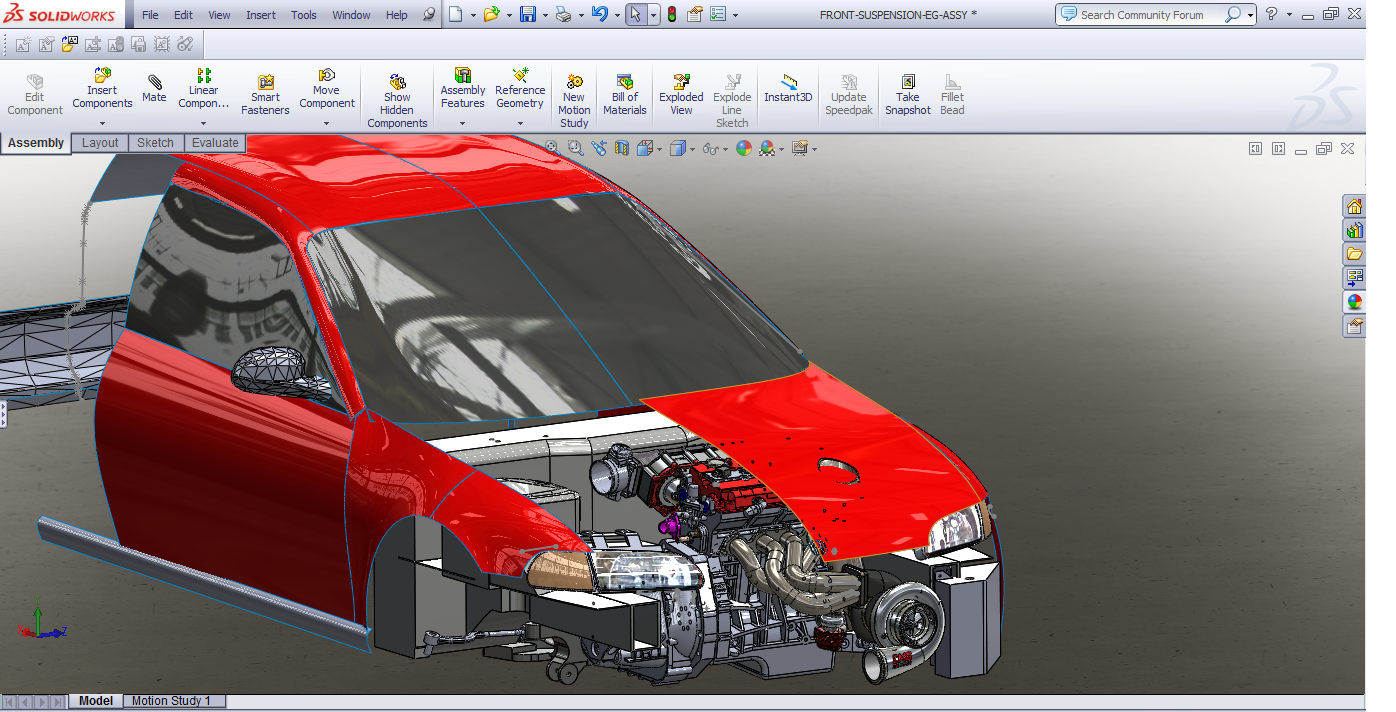The image size is (1396, 712).
Task: Open the Tools menu
Action: coord(304,15)
